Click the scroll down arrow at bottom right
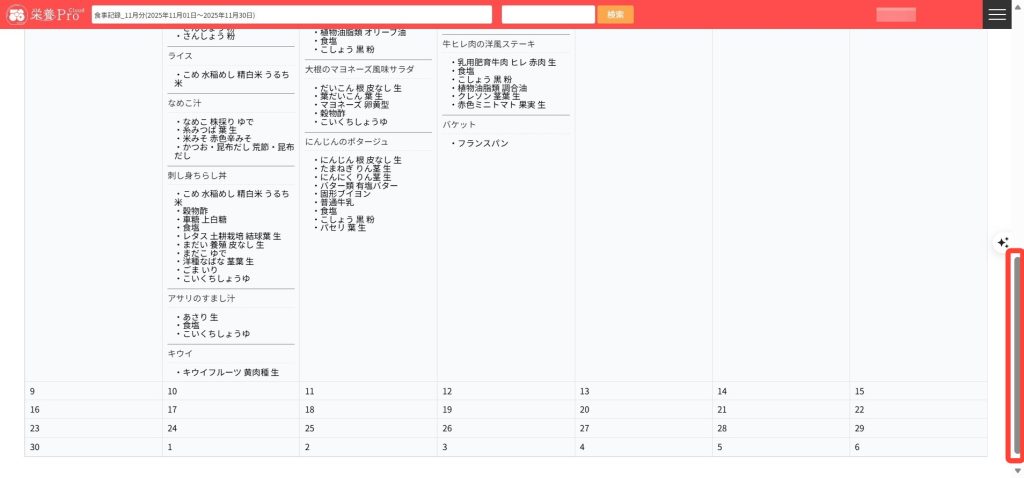The image size is (1024, 478). tap(1018, 470)
